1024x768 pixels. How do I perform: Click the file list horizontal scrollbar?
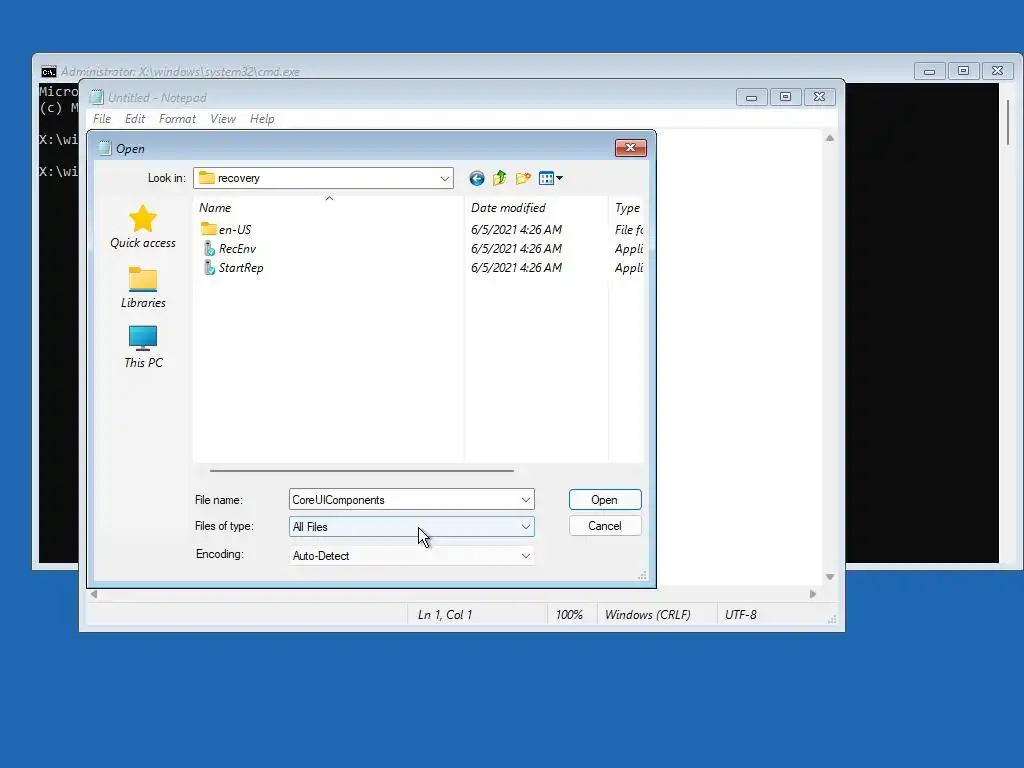click(361, 470)
